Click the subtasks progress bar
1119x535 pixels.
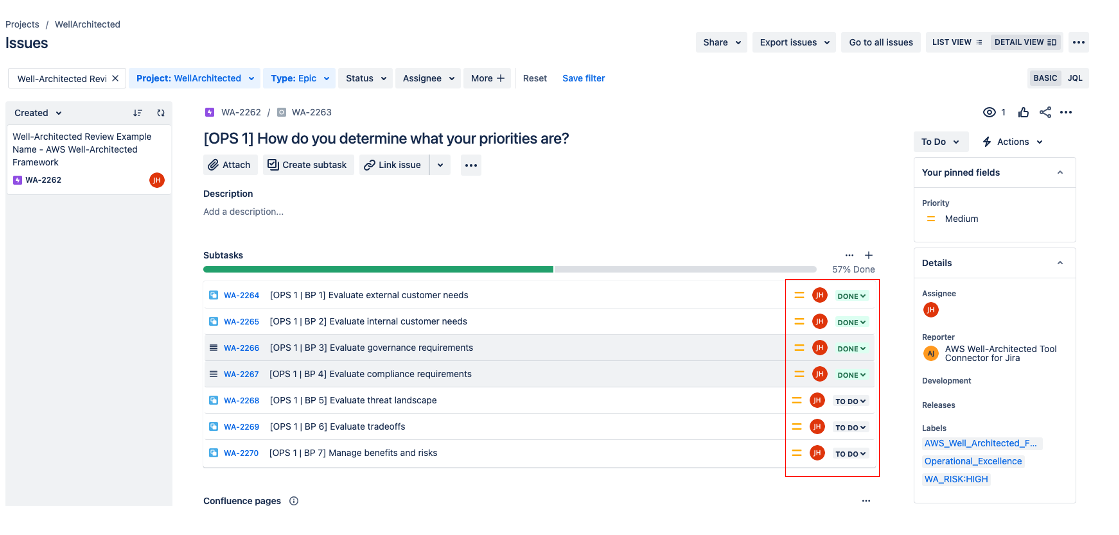tap(510, 270)
